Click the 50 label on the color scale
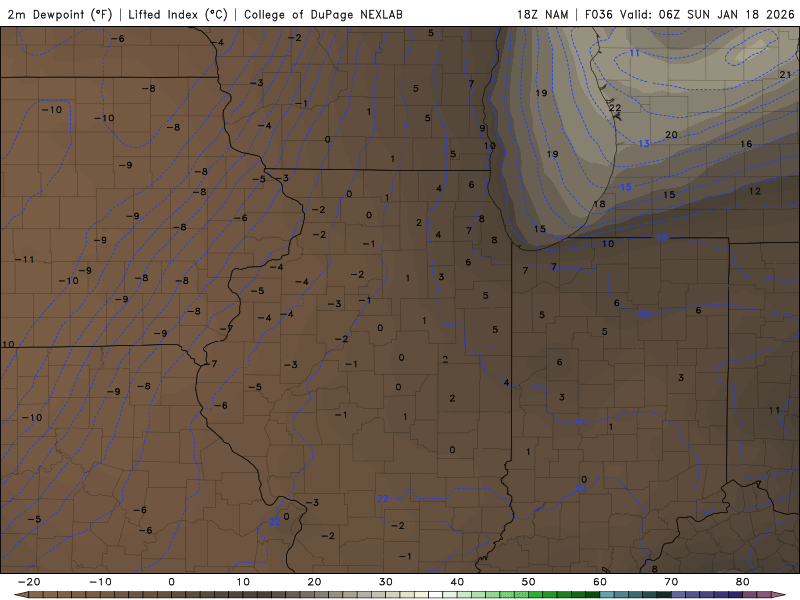This screenshot has width=800, height=600. (529, 582)
